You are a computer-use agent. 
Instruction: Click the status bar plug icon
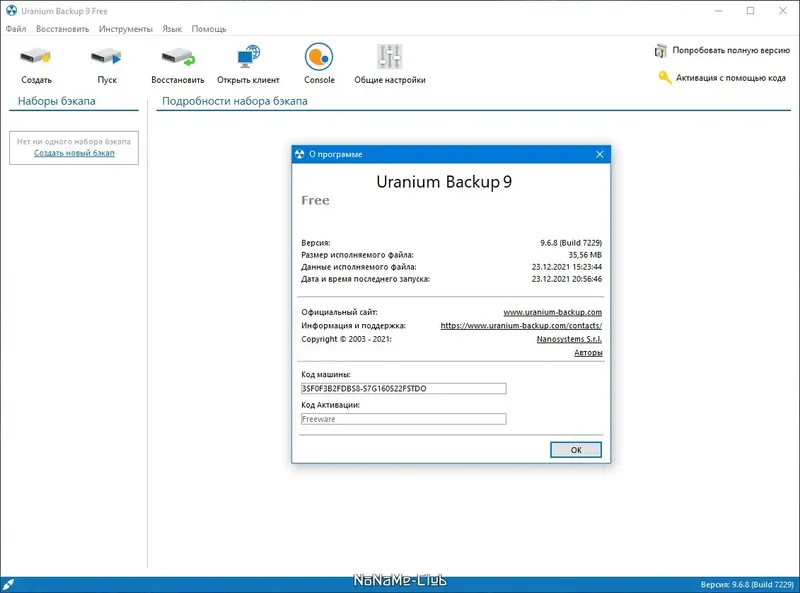pos(9,584)
